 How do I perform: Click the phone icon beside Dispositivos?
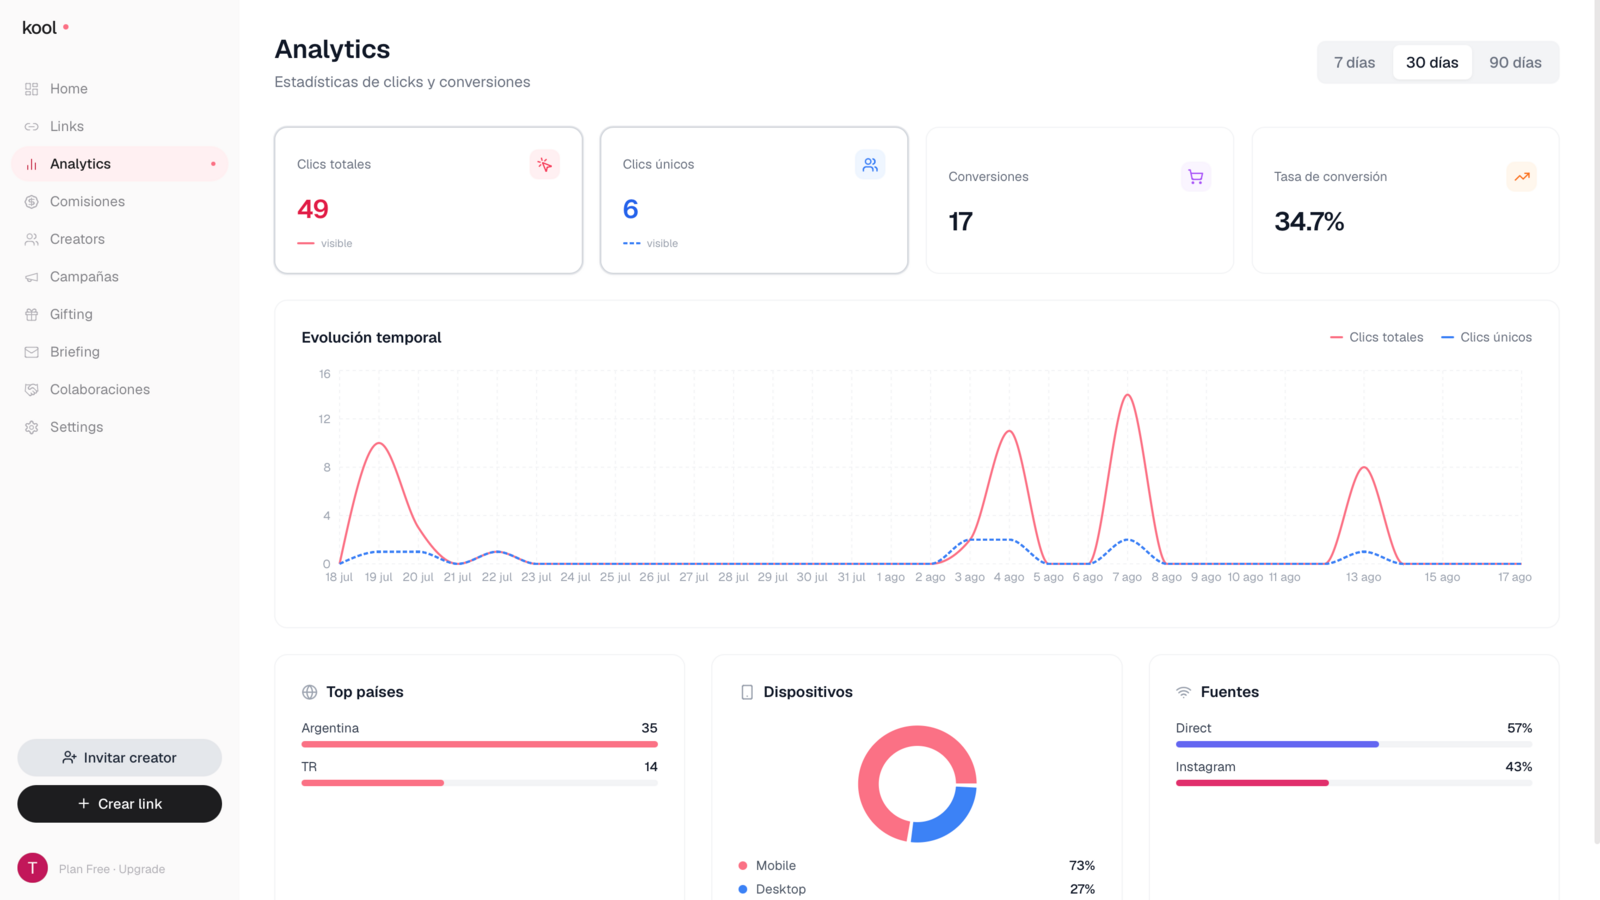click(747, 692)
